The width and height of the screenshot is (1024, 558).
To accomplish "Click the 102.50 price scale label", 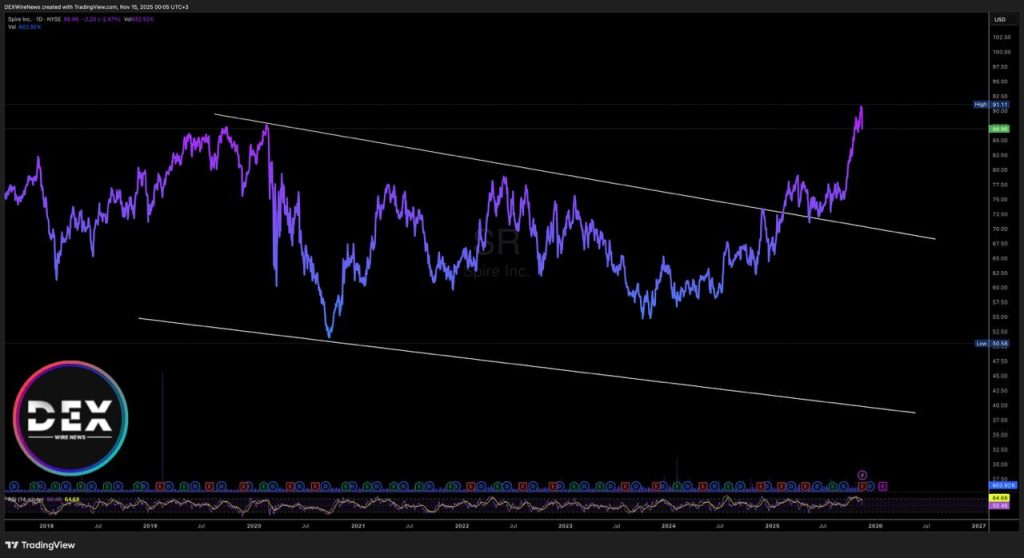I will click(1000, 37).
